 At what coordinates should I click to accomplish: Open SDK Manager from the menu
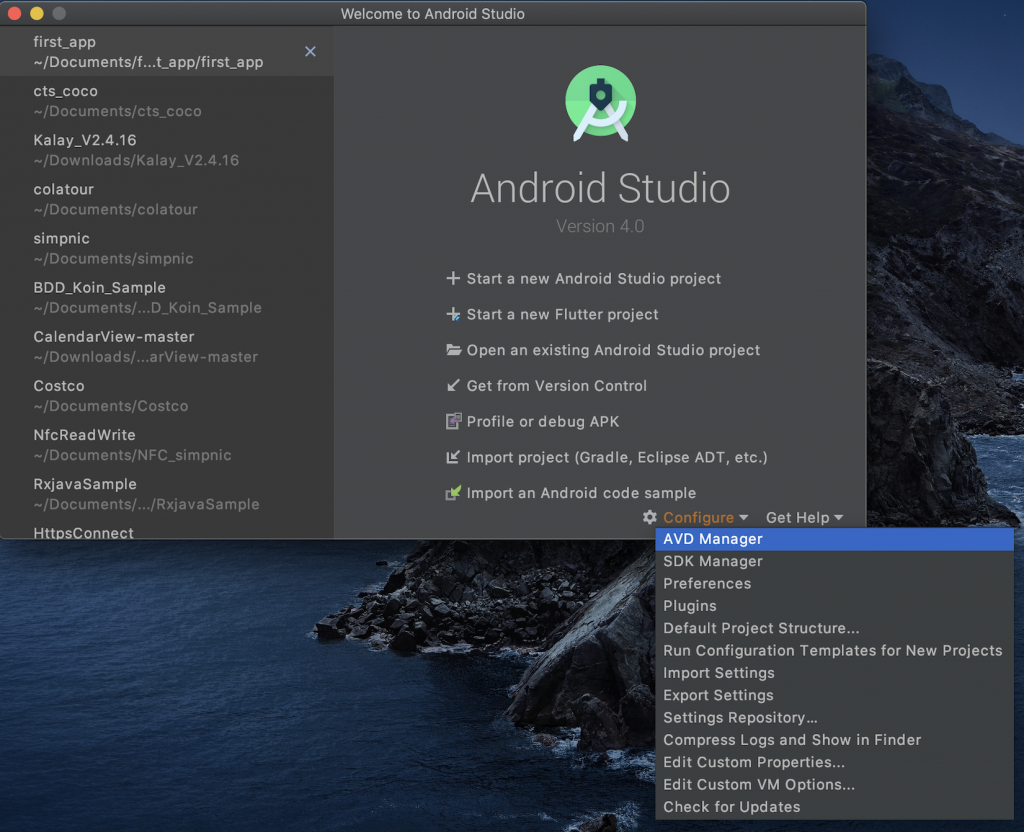(x=834, y=561)
